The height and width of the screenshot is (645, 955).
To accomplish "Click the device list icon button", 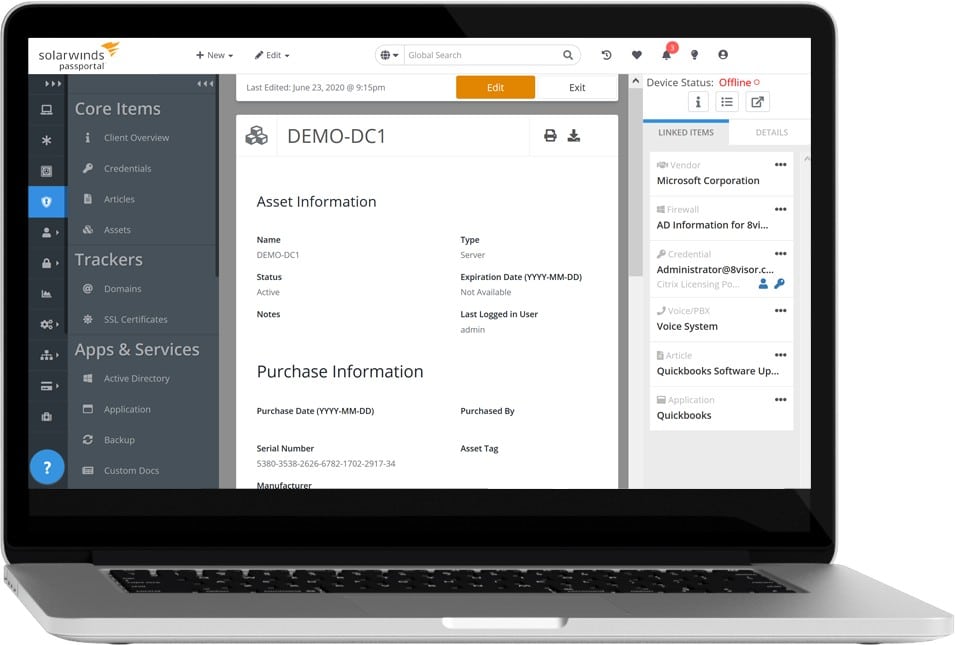I will coord(727,102).
